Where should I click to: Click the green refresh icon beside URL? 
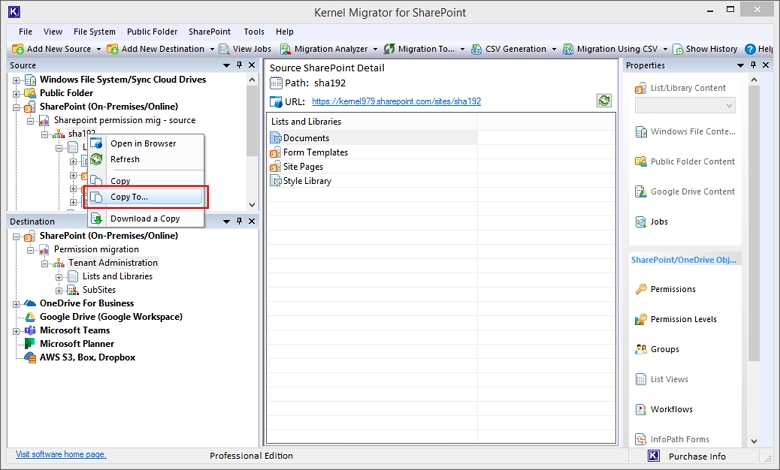tap(604, 101)
